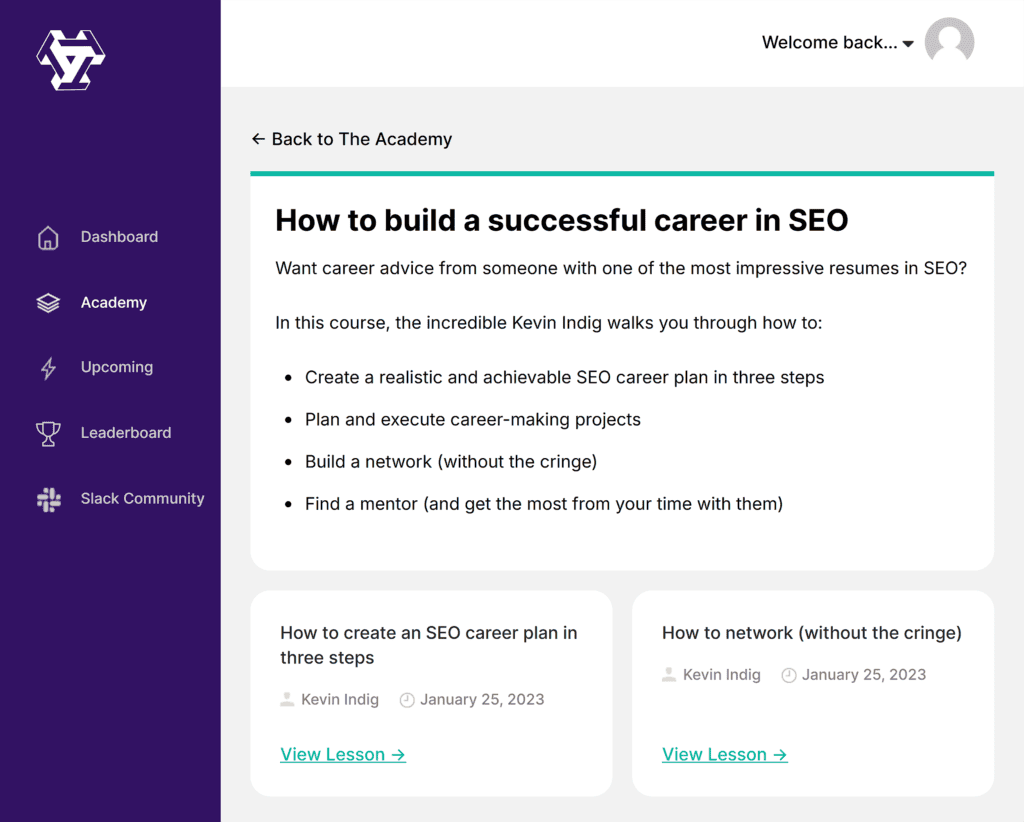Screen dimensions: 1024x822
Task: Open the Slack Community link
Action: [x=142, y=498]
